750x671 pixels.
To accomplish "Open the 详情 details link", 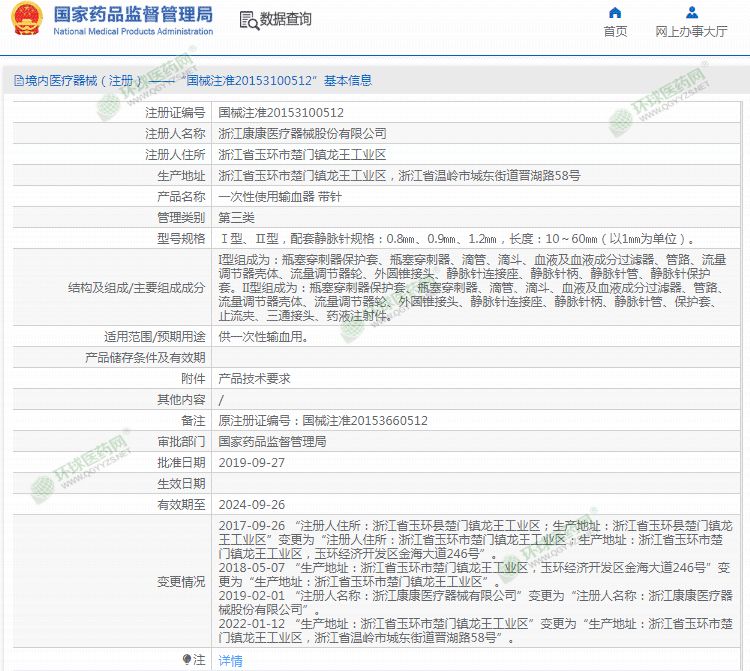I will pyautogui.click(x=230, y=660).
